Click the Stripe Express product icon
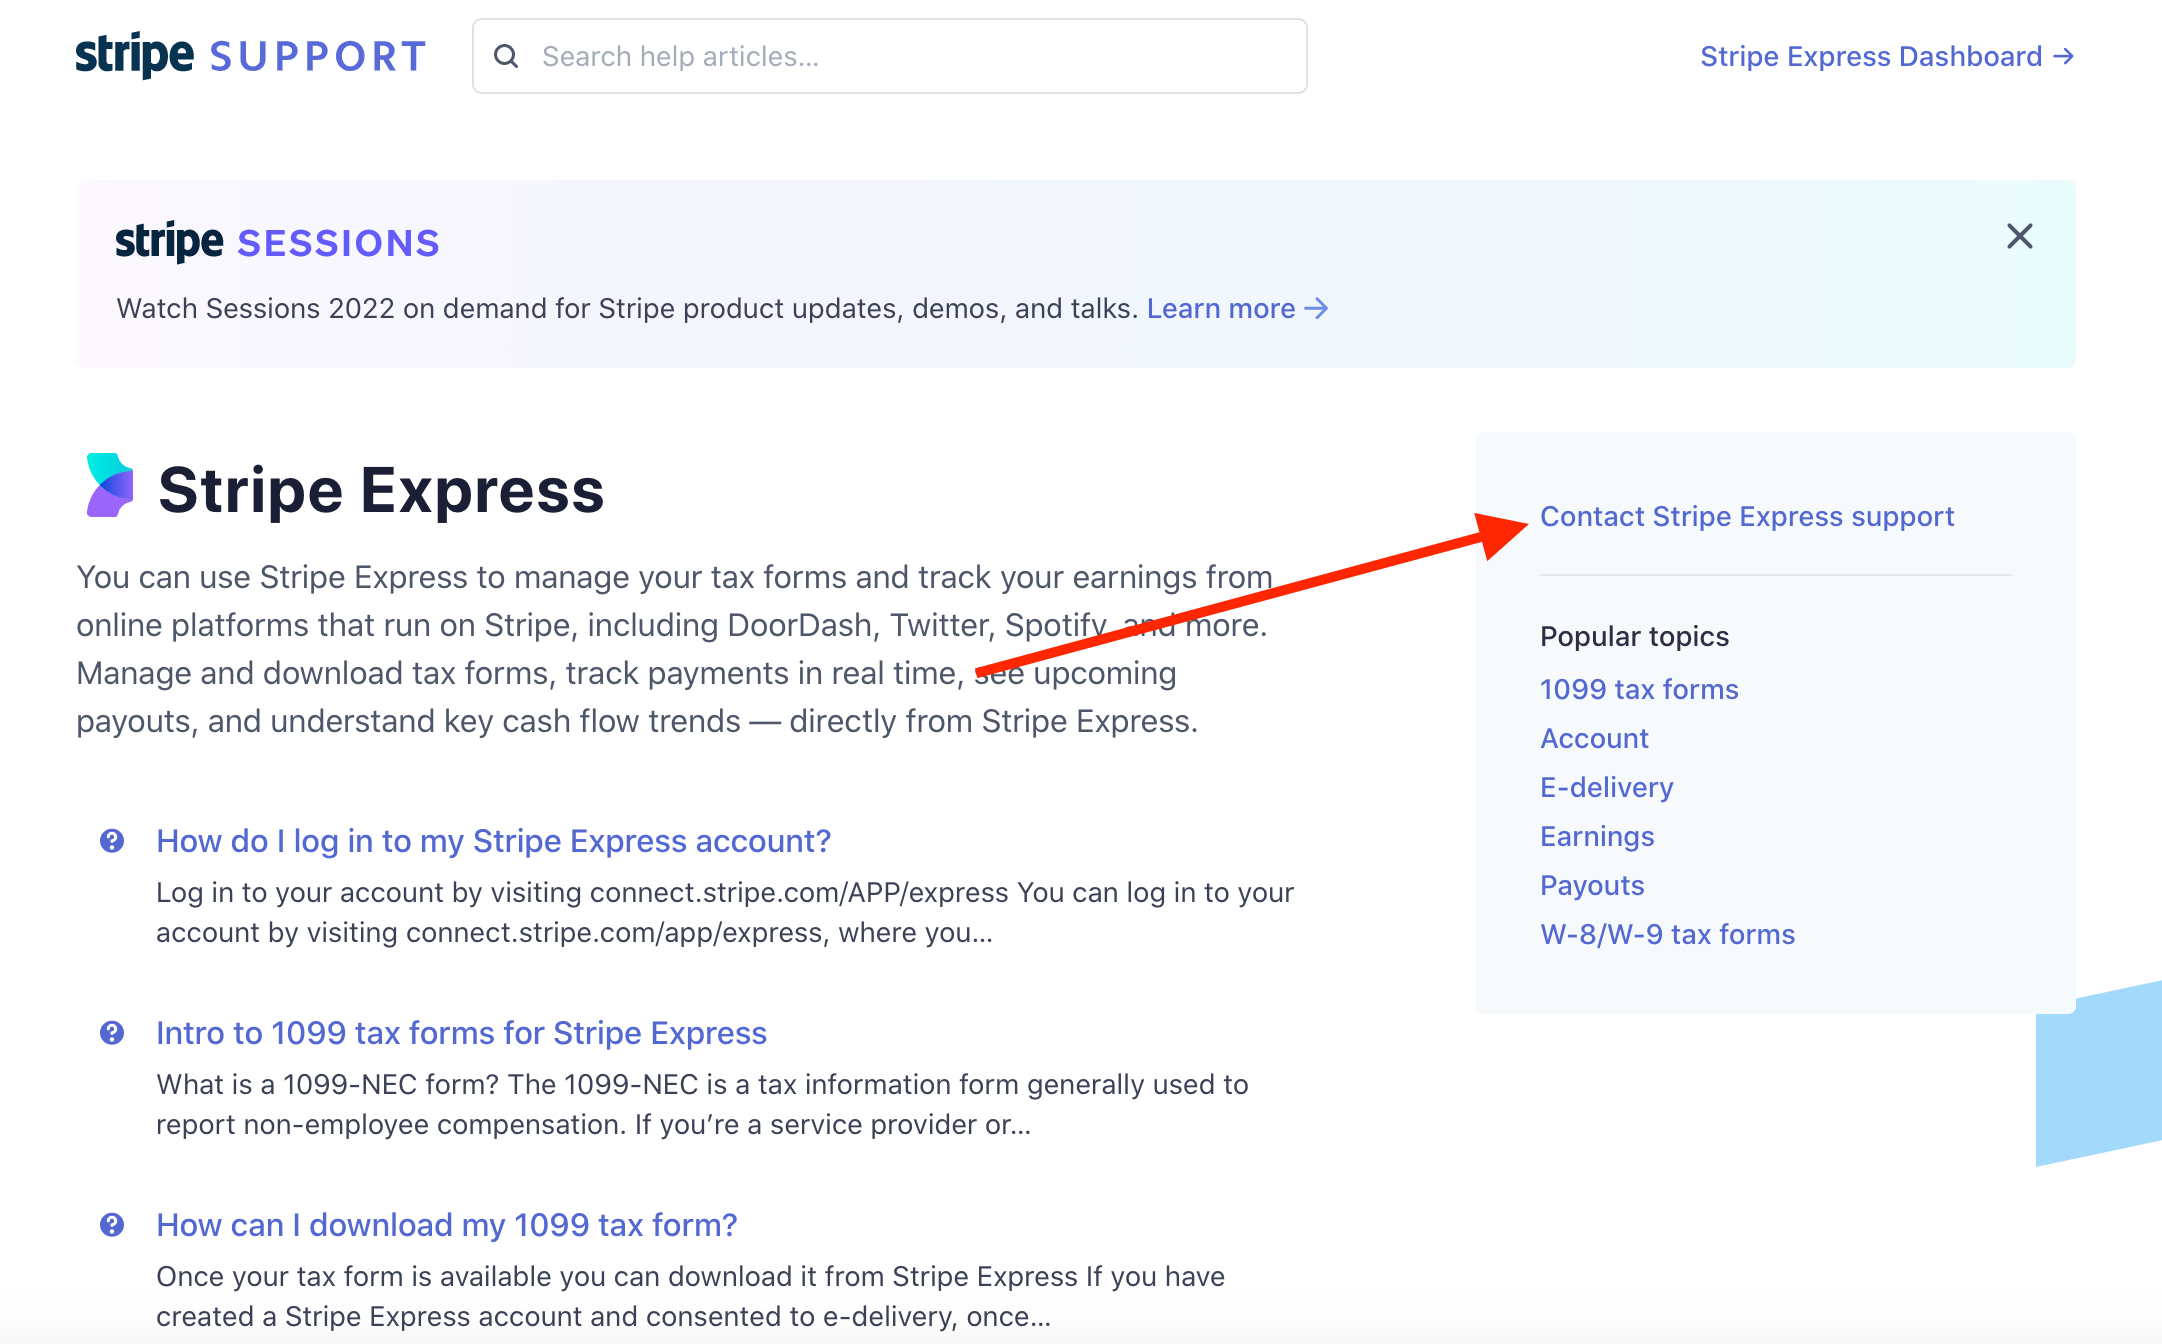This screenshot has width=2162, height=1344. [109, 486]
